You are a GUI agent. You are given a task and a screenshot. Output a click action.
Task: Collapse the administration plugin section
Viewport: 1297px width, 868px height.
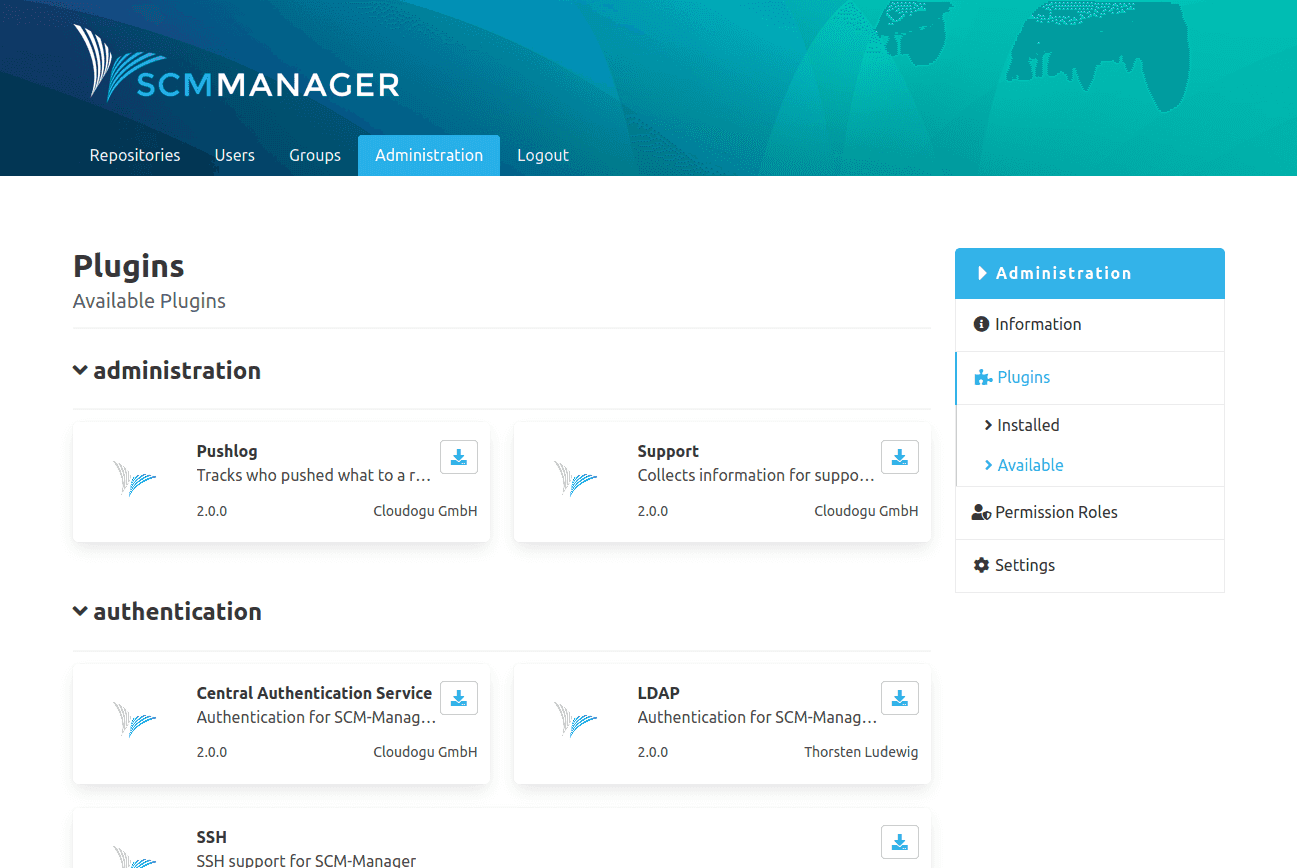pos(80,369)
